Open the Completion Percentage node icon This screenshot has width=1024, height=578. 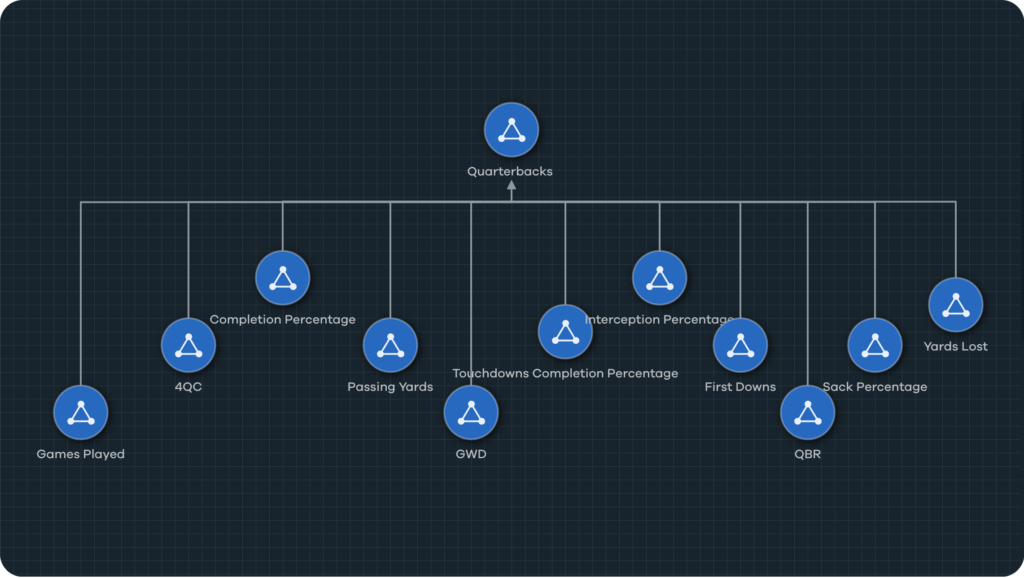click(x=282, y=278)
